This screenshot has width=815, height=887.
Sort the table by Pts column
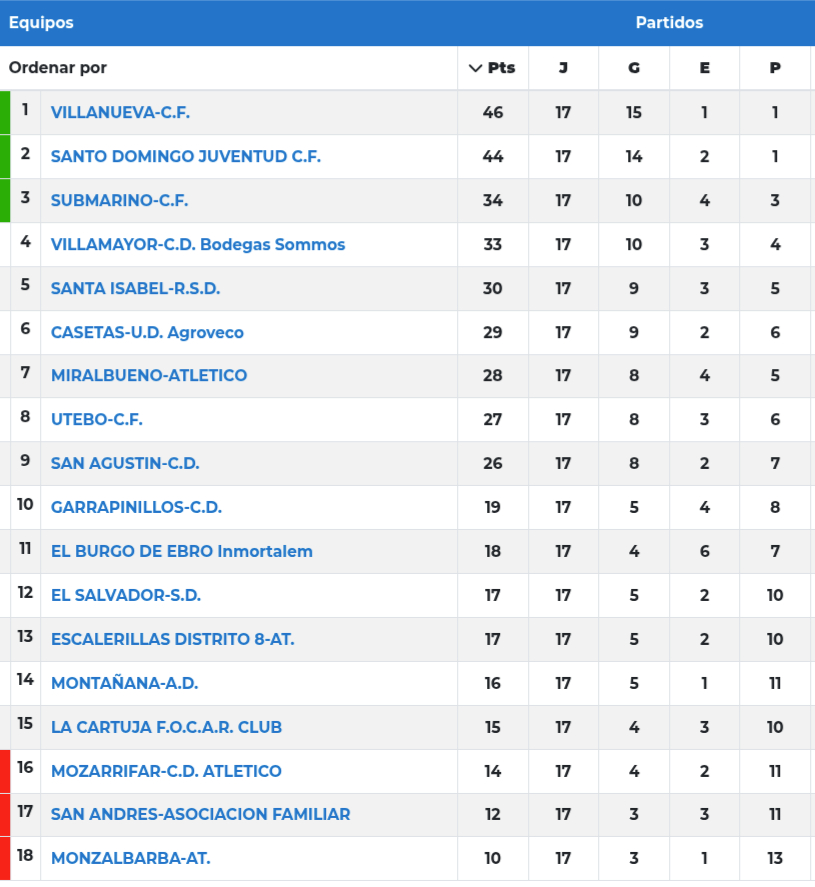[x=502, y=68]
